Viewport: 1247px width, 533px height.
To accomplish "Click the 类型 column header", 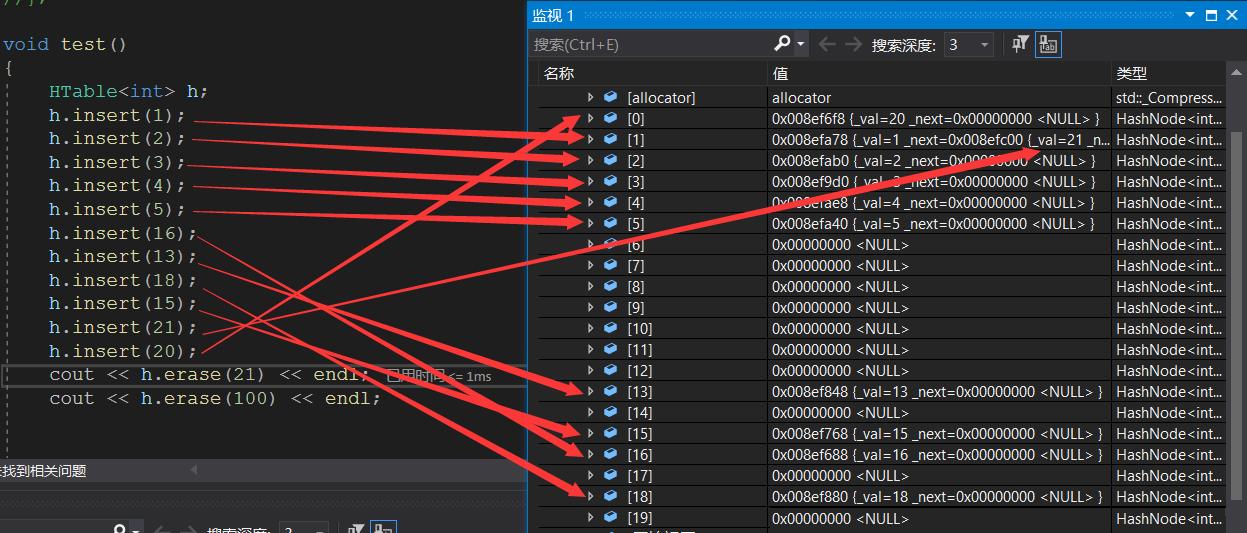I will pyautogui.click(x=1131, y=73).
